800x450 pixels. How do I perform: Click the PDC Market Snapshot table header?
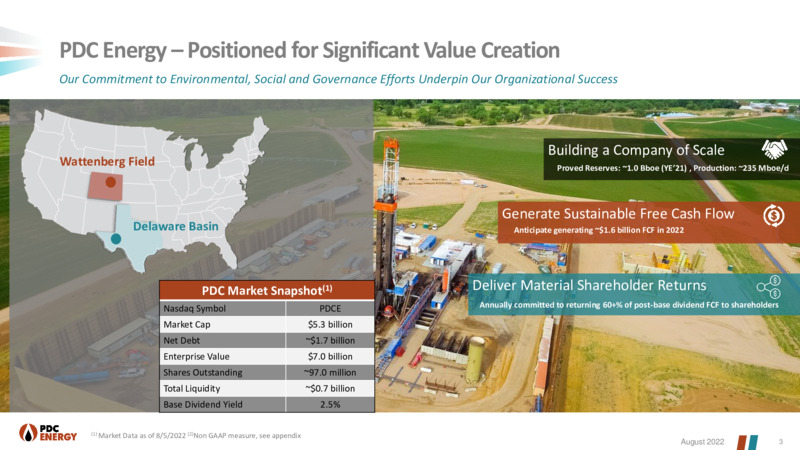(x=267, y=290)
